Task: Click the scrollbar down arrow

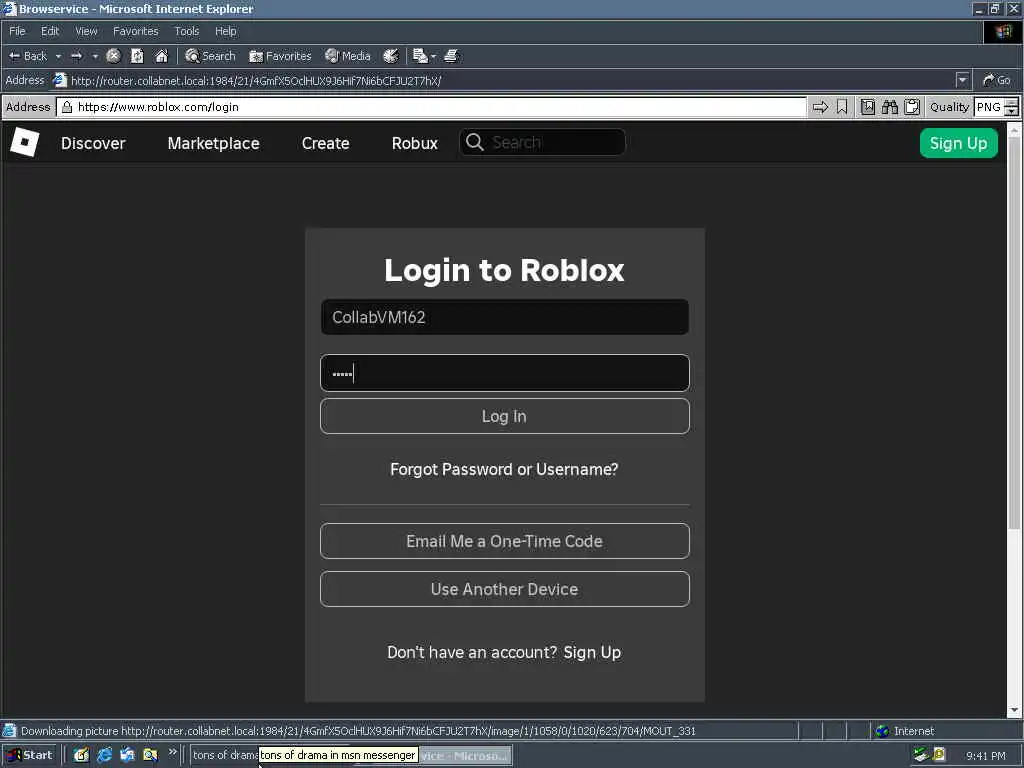Action: 1014,710
